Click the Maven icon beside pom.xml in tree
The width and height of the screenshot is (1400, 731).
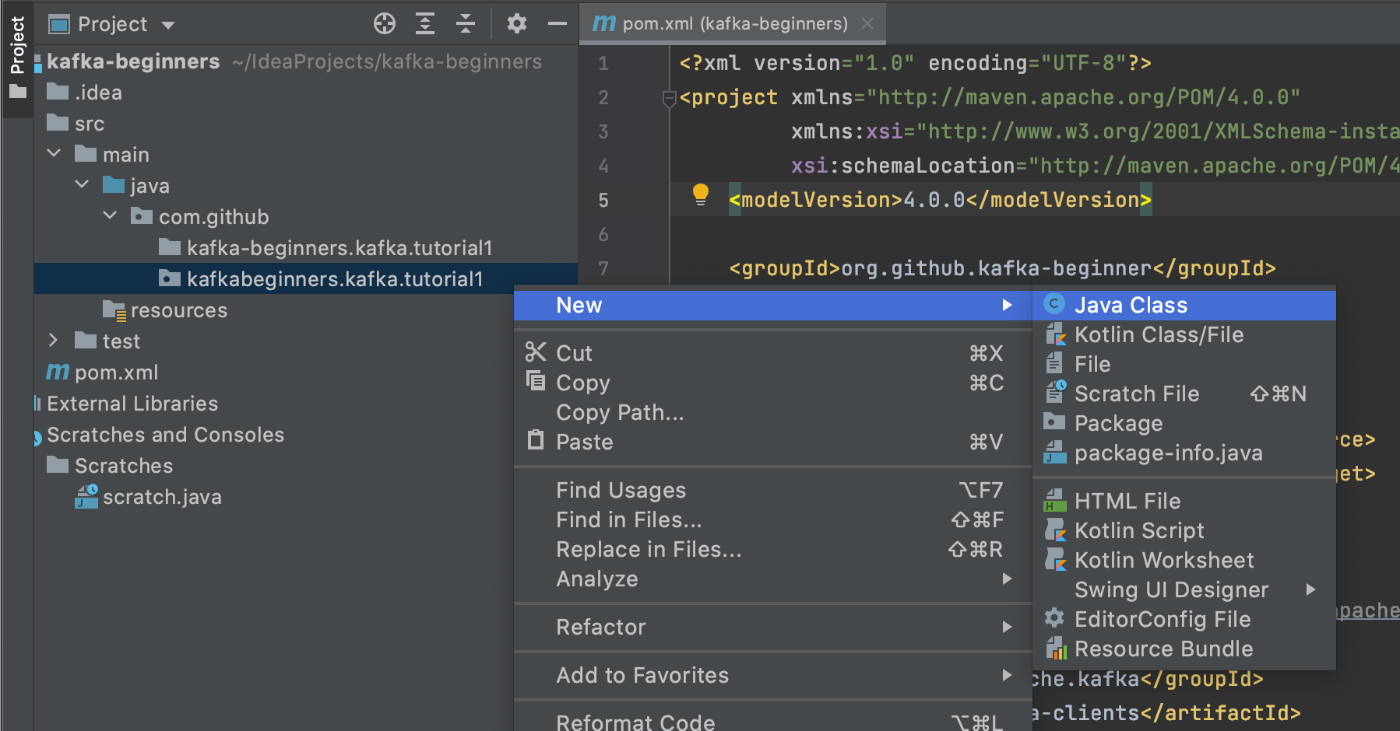click(x=57, y=373)
